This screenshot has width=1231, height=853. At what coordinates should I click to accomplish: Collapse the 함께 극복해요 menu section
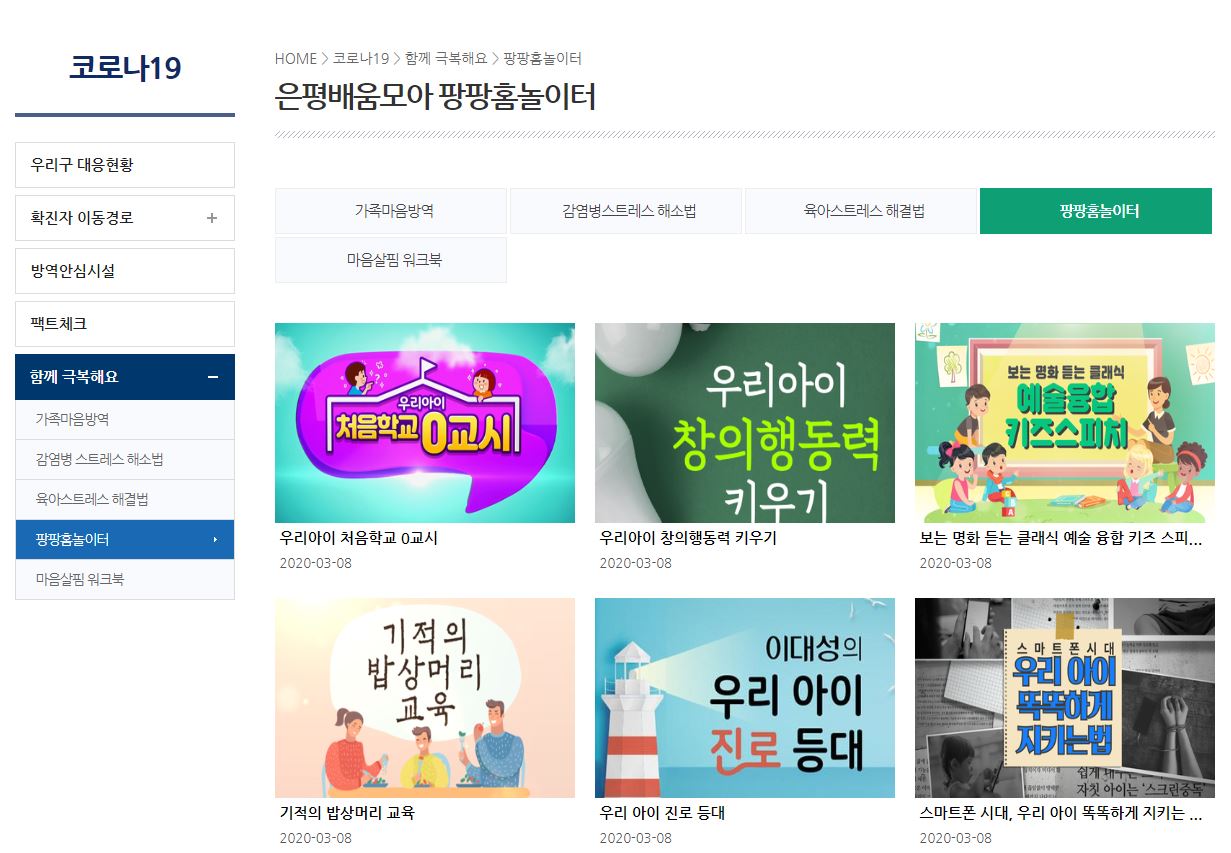212,377
